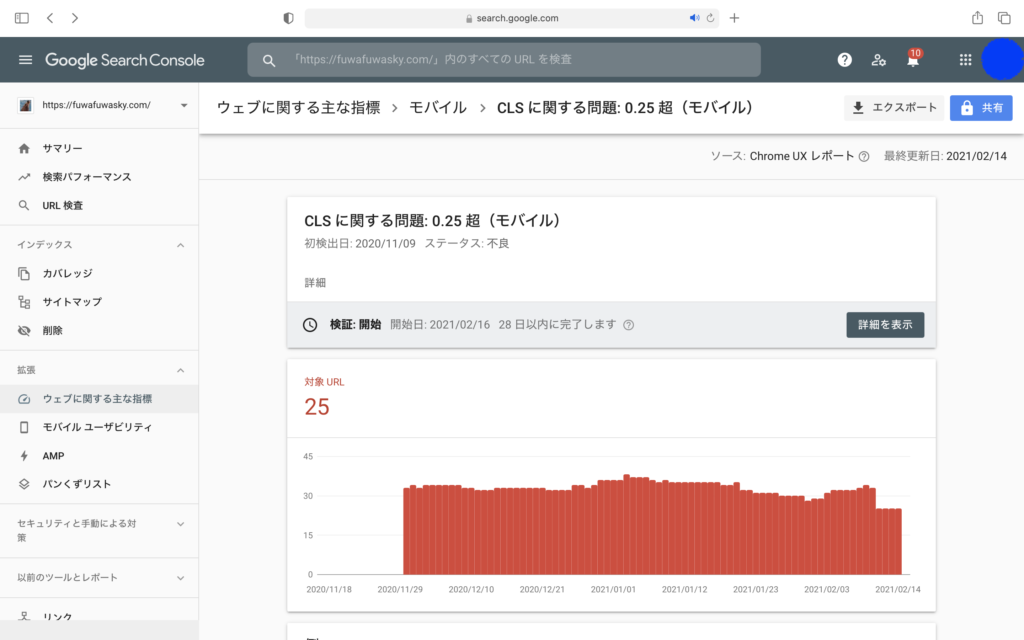Screen dimensions: 1024x640
Task: Open notifications bell with 10 badge
Action: pos(913,59)
